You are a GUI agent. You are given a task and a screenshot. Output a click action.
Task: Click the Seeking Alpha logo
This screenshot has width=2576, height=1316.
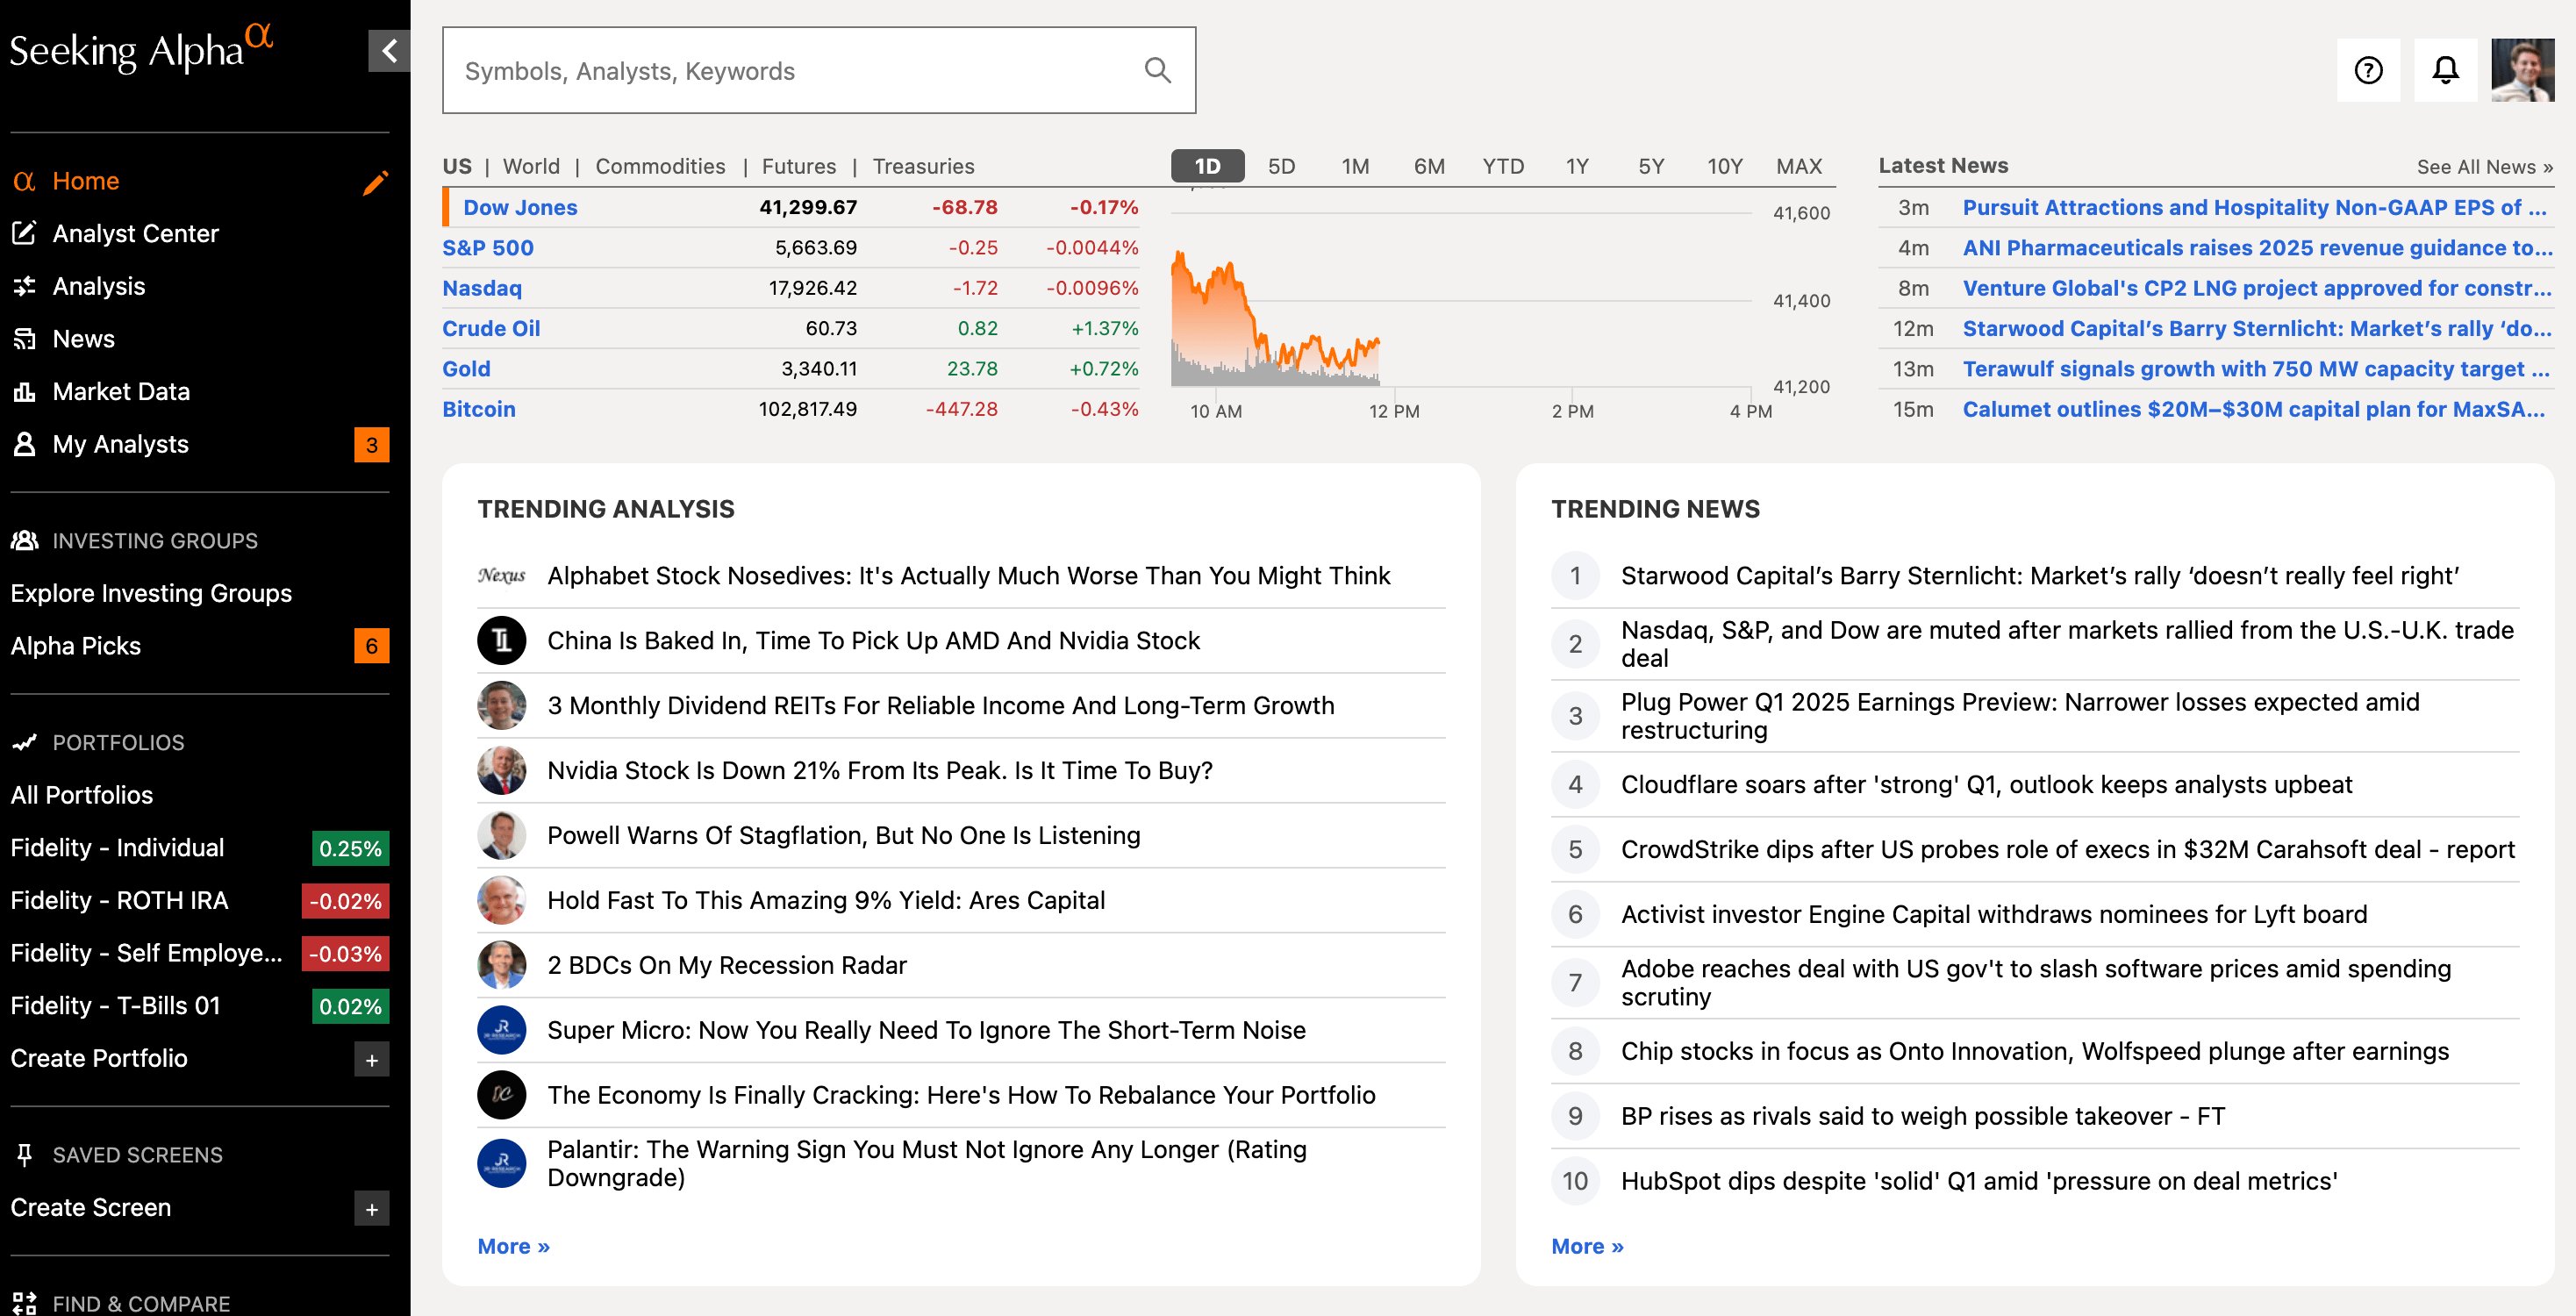(141, 48)
